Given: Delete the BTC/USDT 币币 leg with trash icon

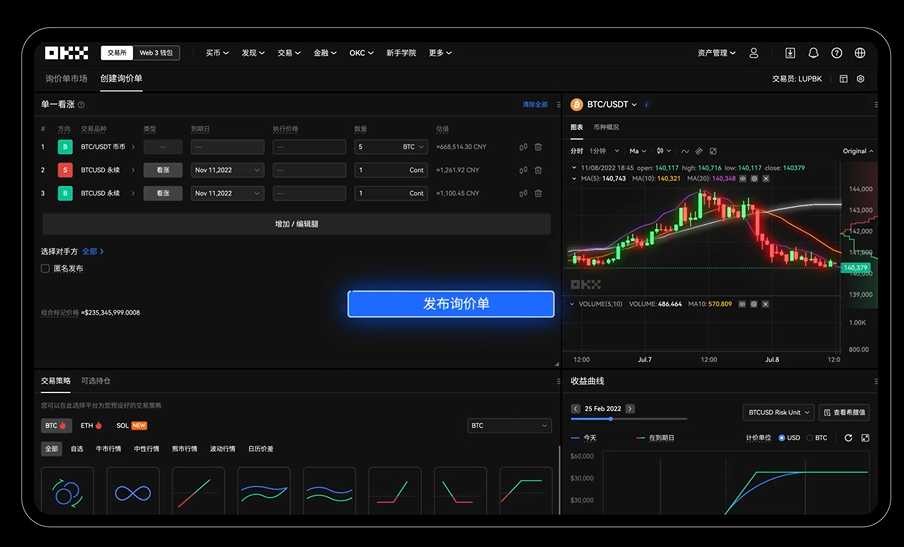Looking at the screenshot, I should [x=538, y=147].
